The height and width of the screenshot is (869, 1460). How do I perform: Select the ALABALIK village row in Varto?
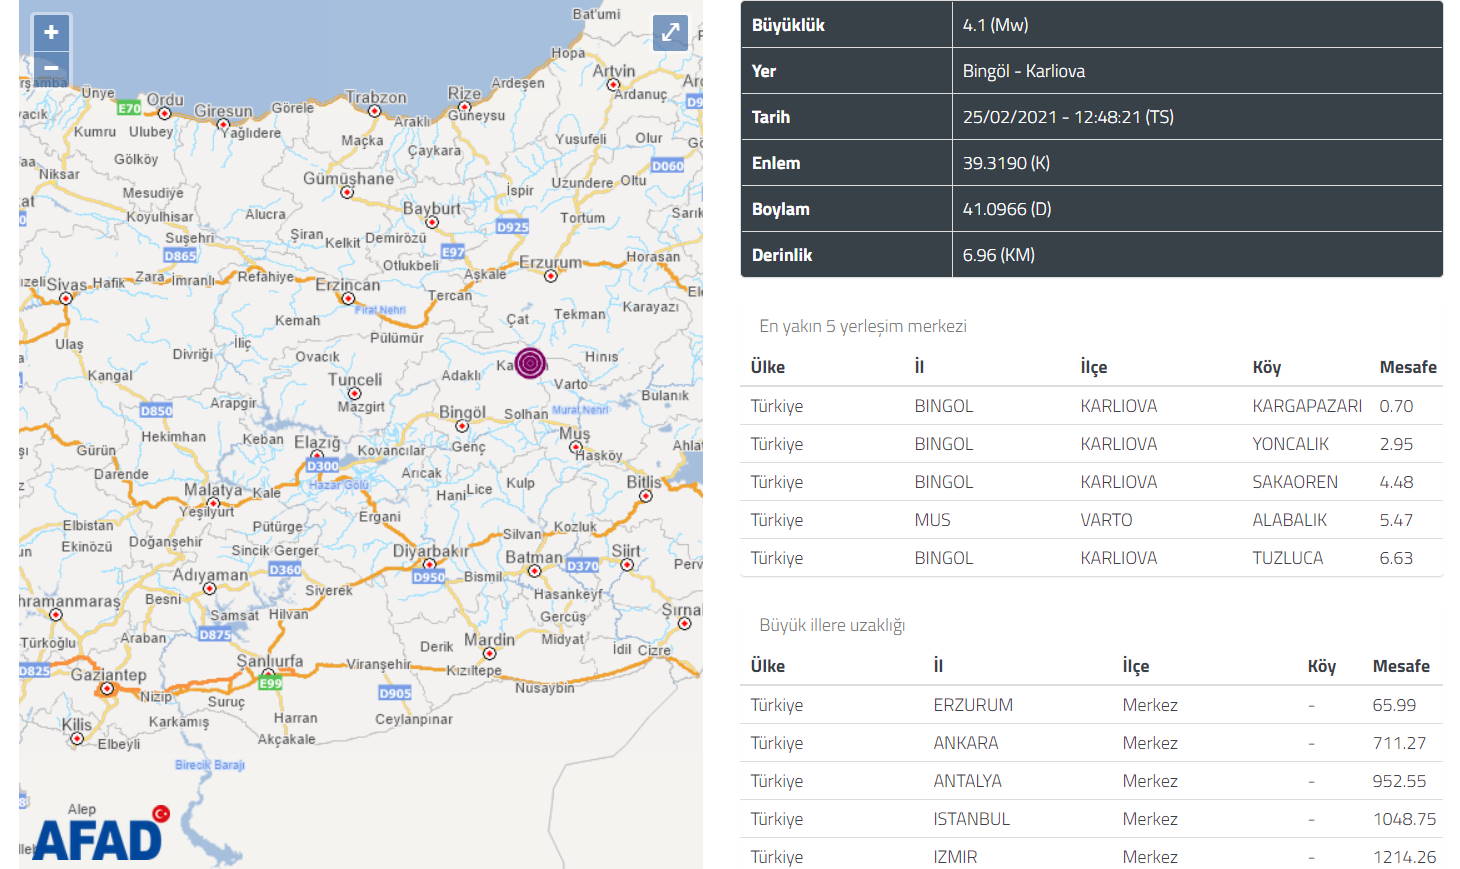[x=1091, y=520]
